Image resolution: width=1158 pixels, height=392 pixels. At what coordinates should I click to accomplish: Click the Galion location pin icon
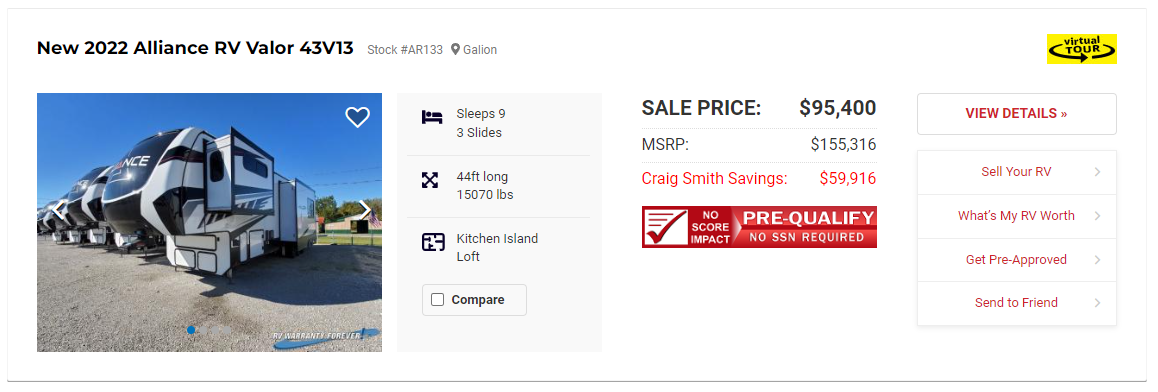455,49
